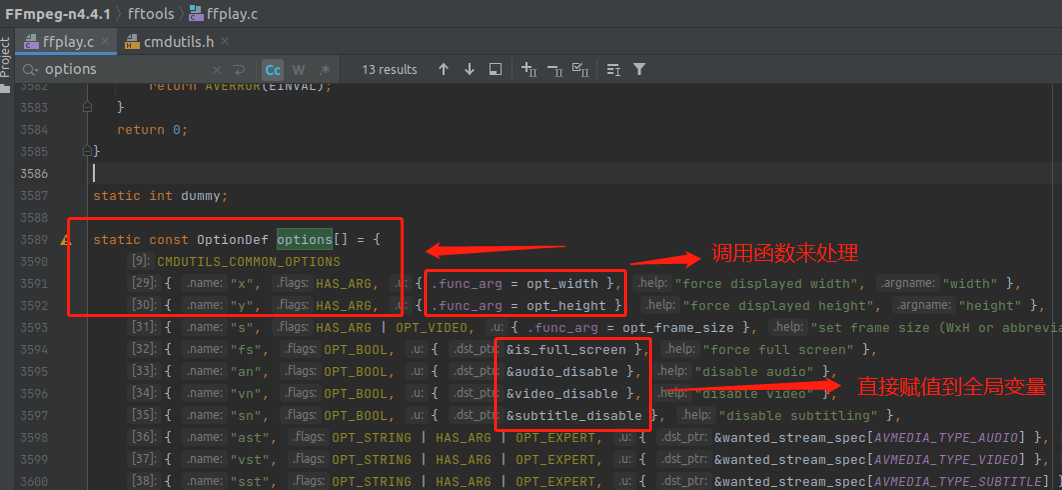Open search filter funnel icon
This screenshot has height=490, width=1062.
point(639,70)
